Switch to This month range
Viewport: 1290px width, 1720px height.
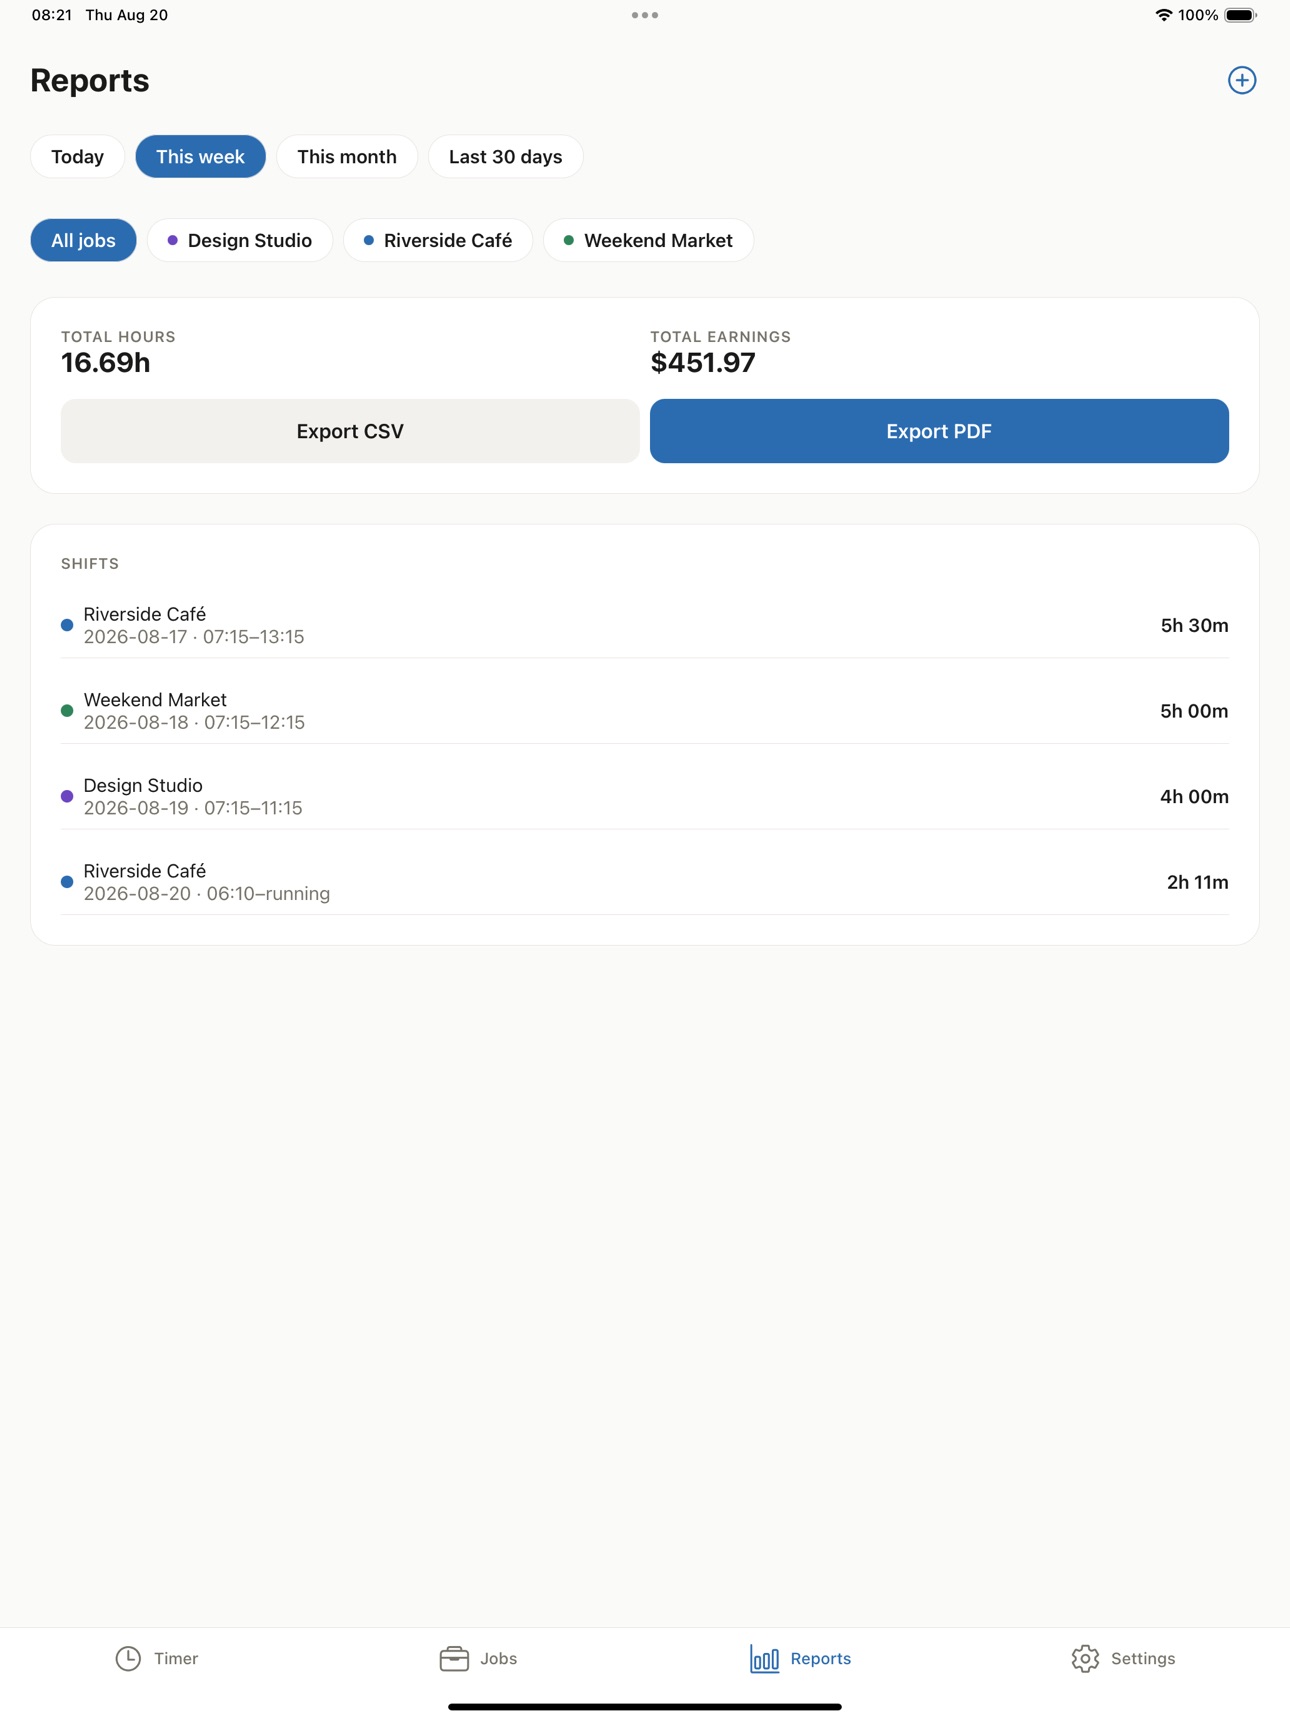pos(347,157)
